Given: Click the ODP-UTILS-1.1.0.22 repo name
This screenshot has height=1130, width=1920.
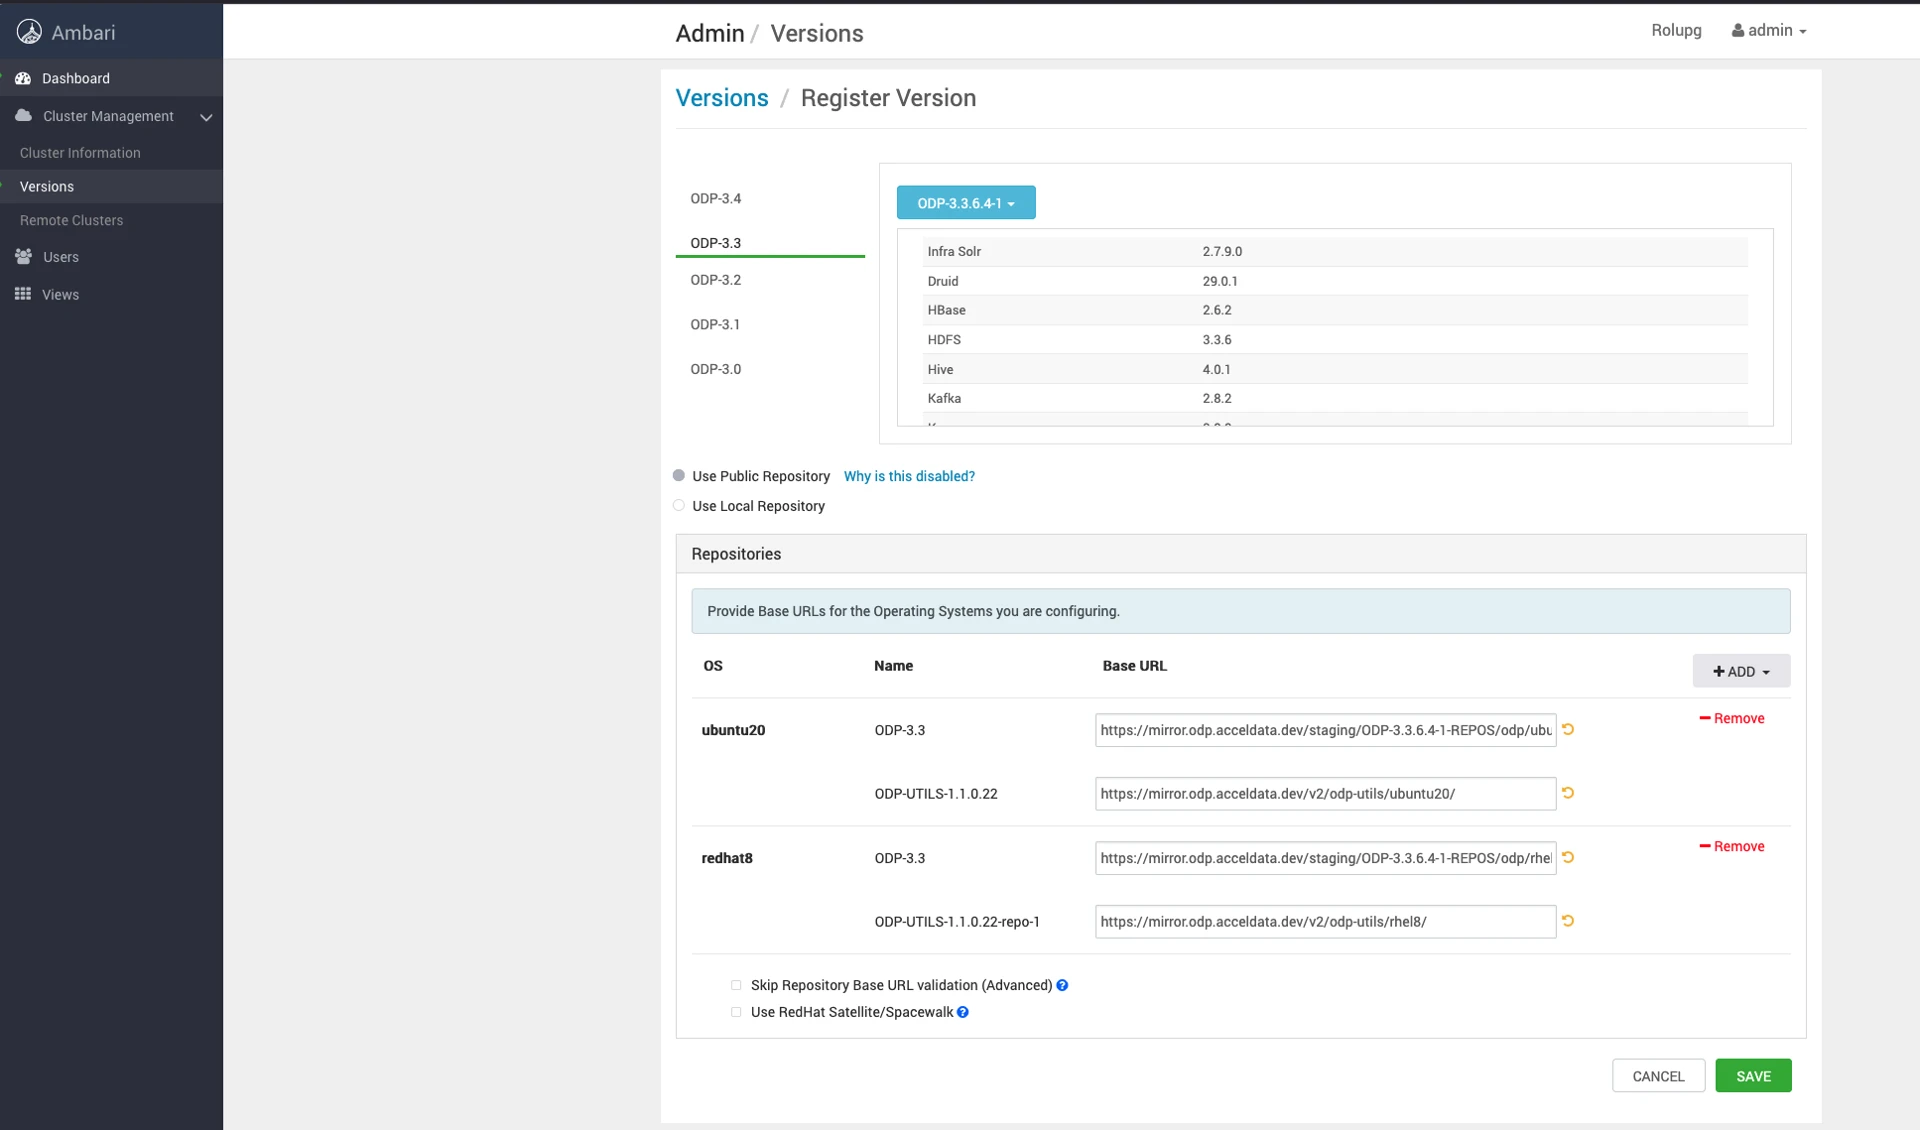Looking at the screenshot, I should pyautogui.click(x=936, y=794).
